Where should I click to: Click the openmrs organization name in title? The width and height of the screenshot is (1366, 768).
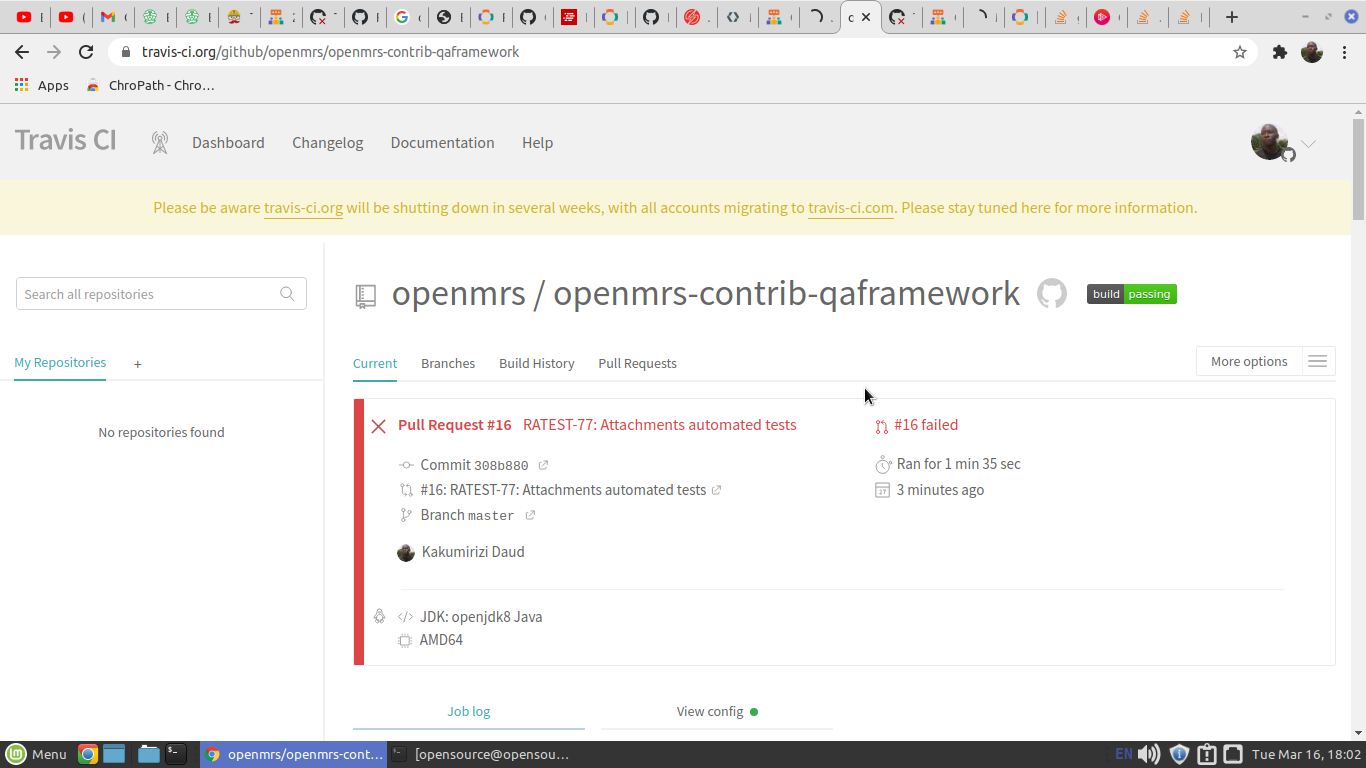tap(459, 294)
